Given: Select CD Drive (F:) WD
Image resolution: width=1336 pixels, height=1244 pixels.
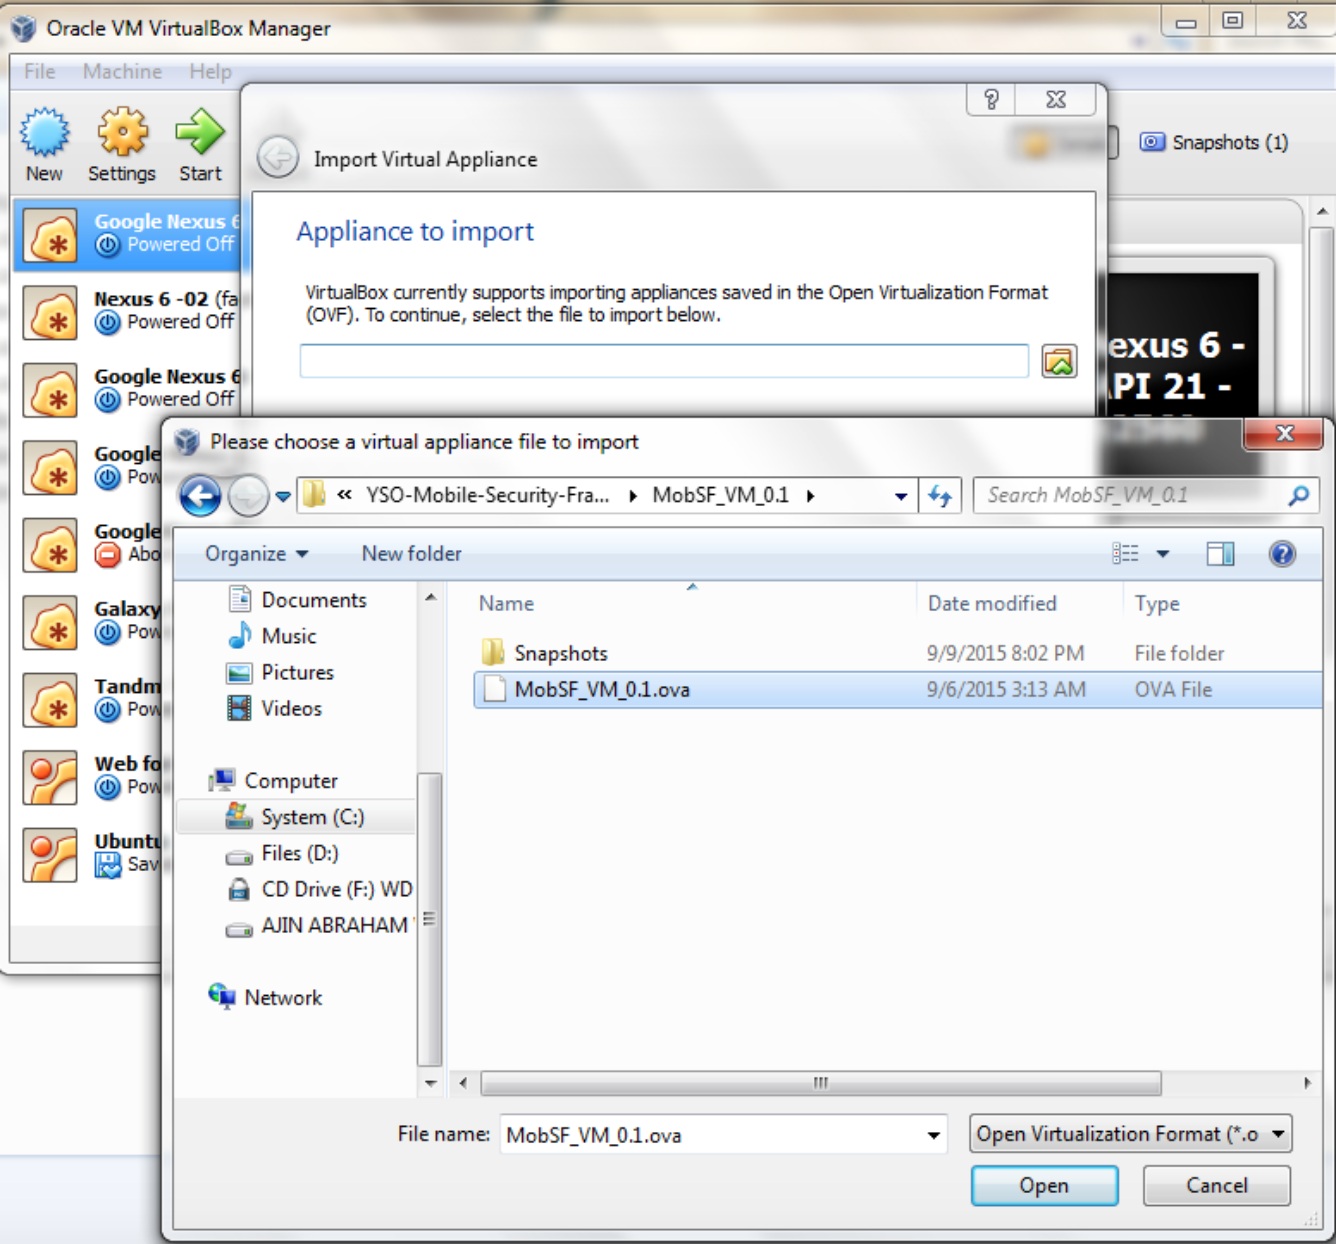Looking at the screenshot, I should [319, 889].
